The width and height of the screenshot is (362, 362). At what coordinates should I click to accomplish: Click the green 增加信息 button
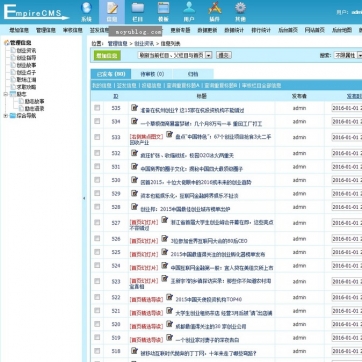pos(107,56)
